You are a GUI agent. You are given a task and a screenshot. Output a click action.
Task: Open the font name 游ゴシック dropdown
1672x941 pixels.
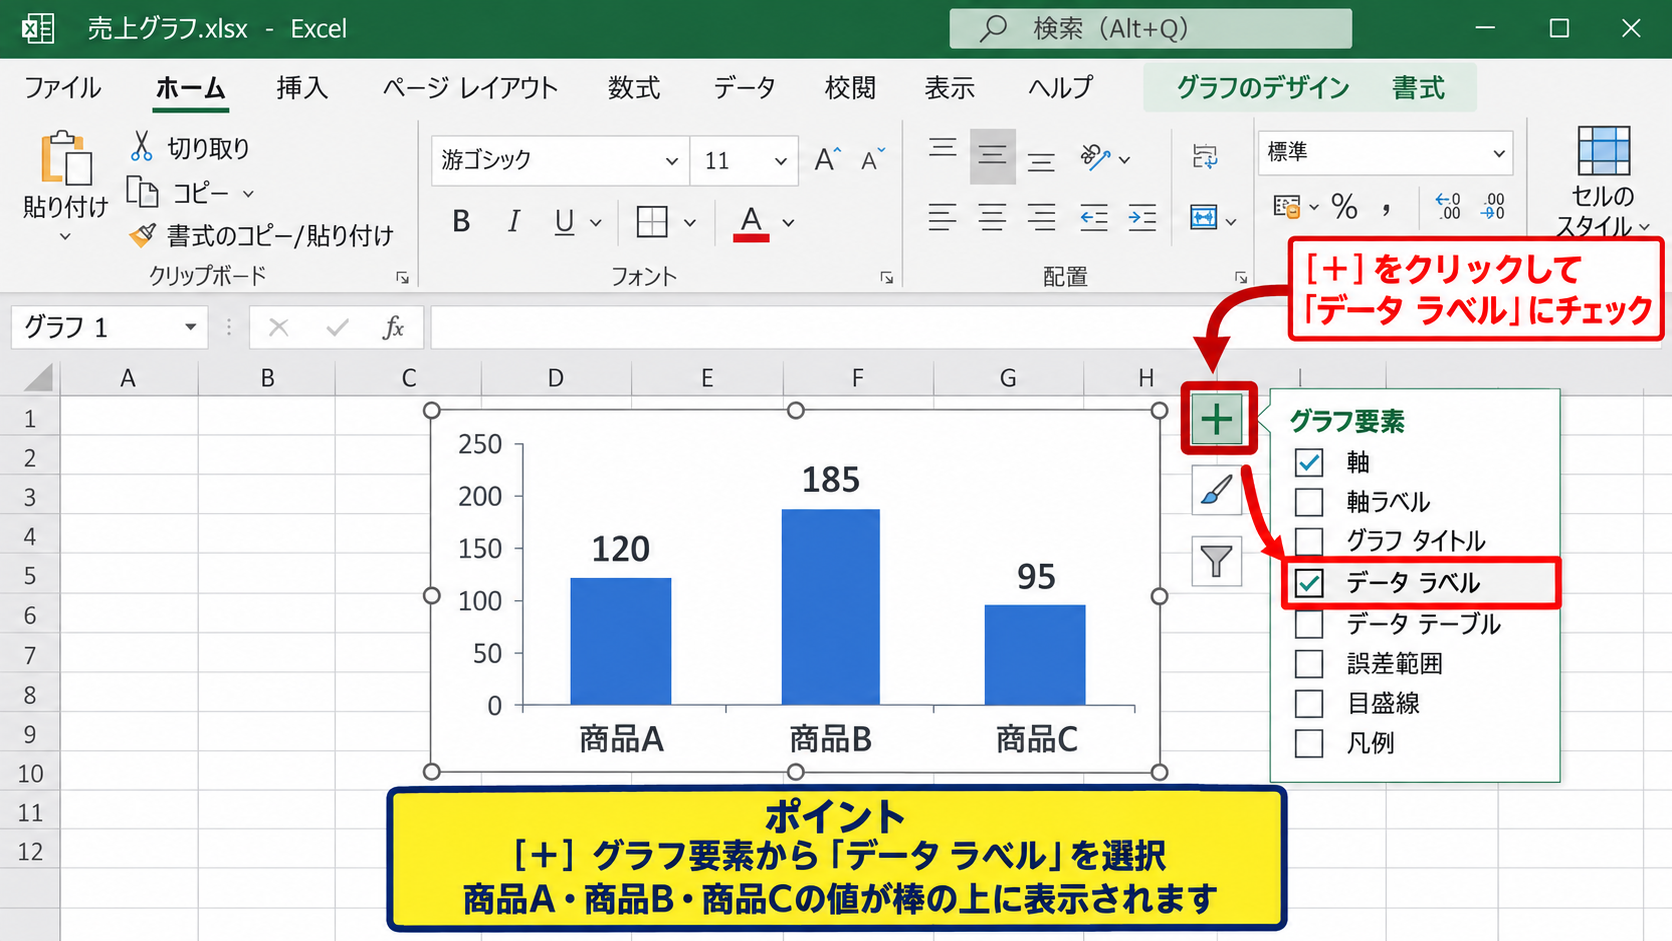(x=671, y=161)
